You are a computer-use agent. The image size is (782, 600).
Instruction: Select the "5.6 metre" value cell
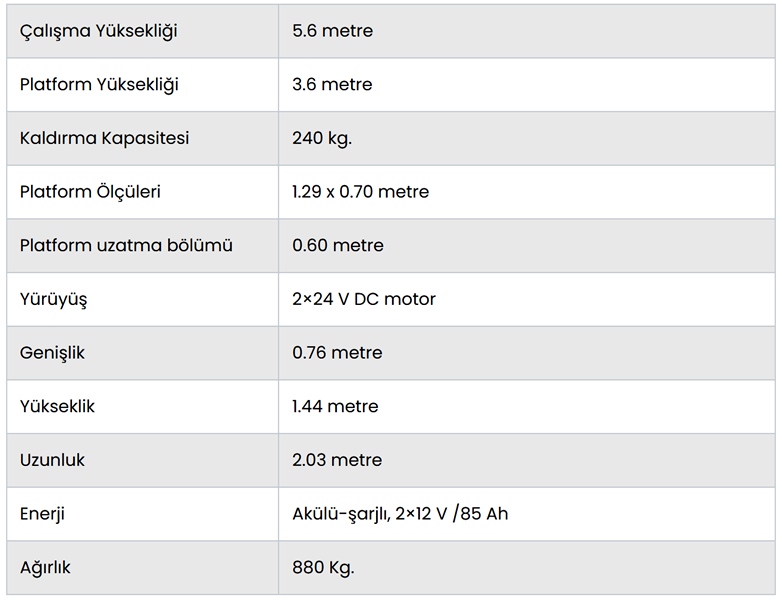coord(332,31)
